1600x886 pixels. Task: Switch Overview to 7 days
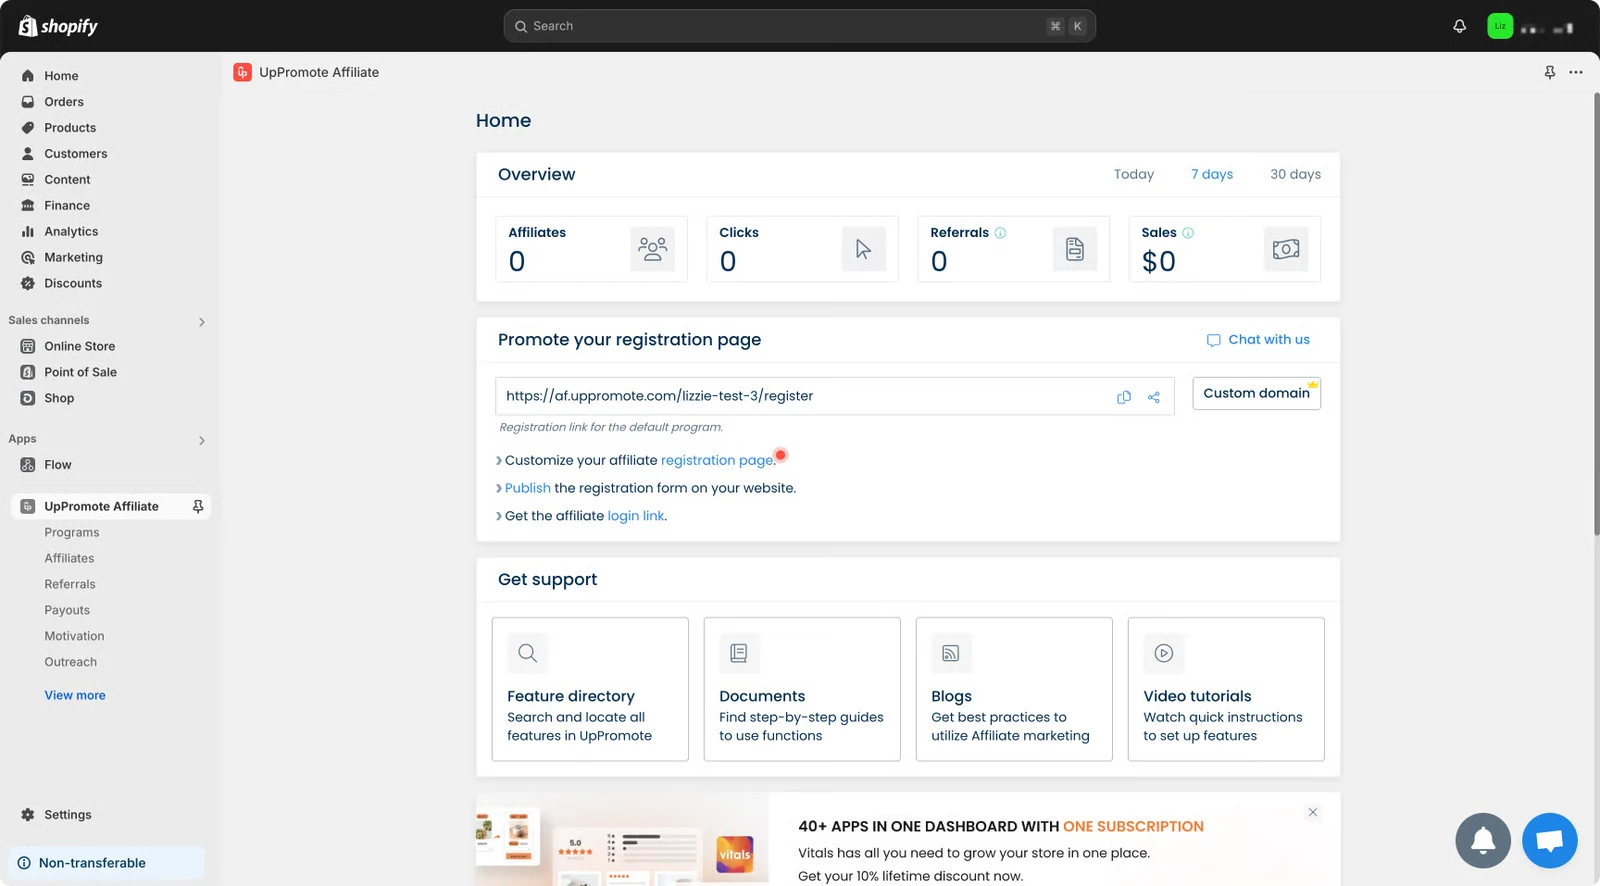1211,174
